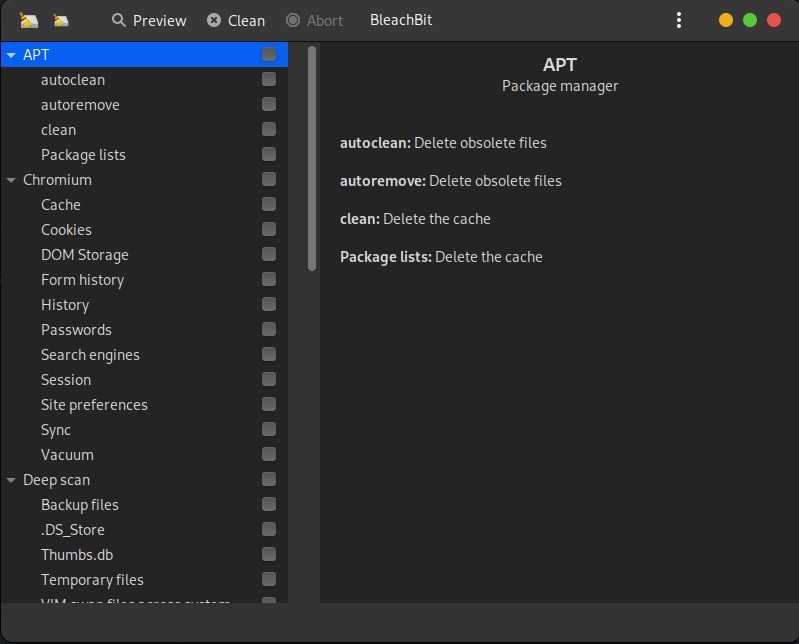Screen dimensions: 799x644
Task: Check the DOM Storage checkbox
Action: point(269,254)
